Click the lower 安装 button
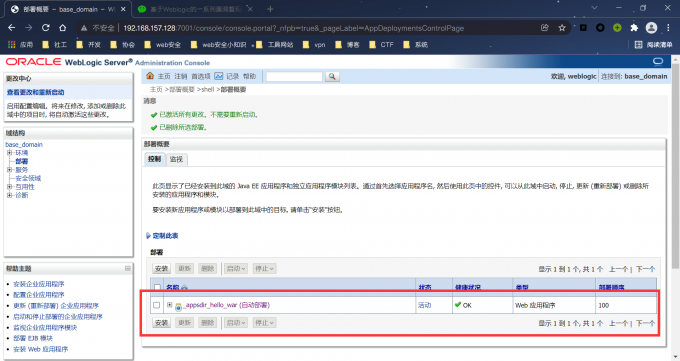This screenshot has width=680, height=361. coord(161,323)
